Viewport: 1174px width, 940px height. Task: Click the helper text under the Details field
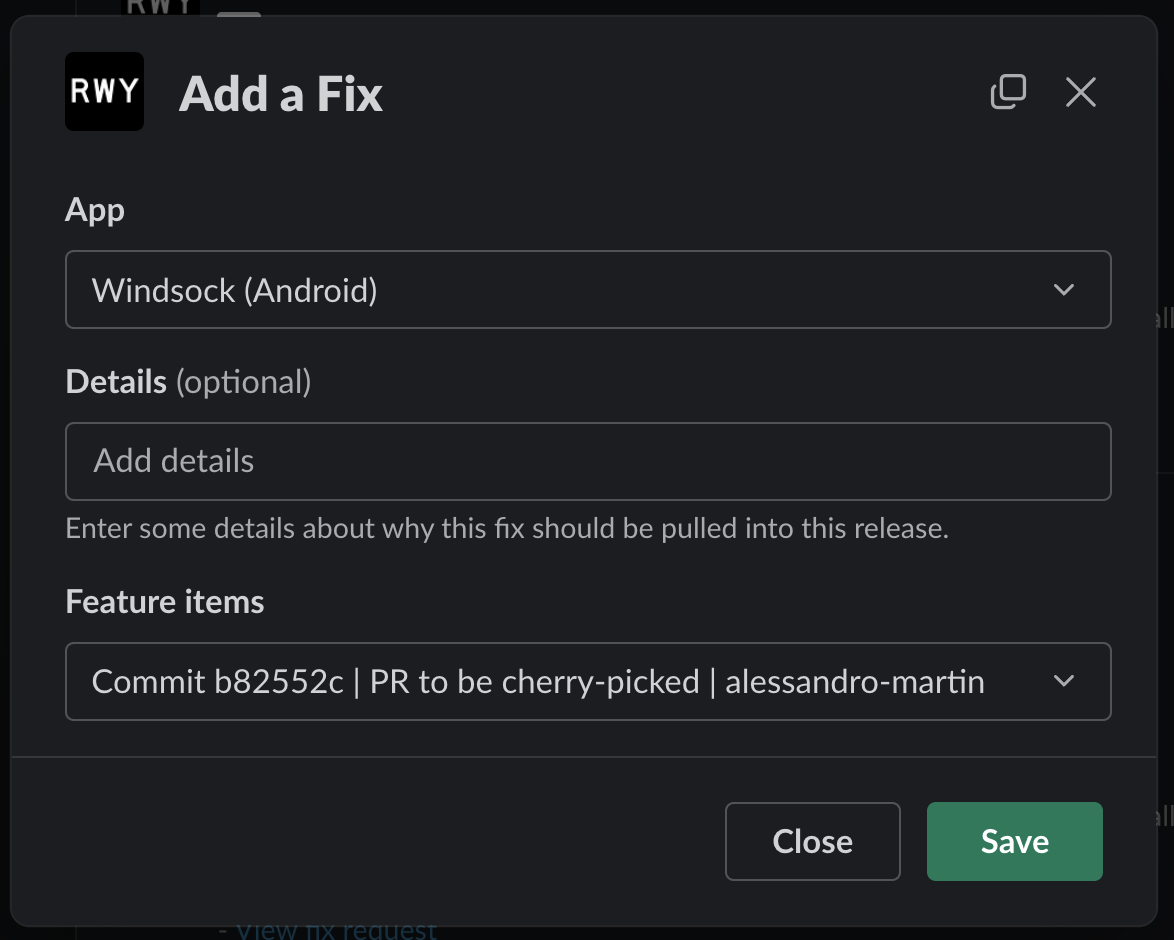[506, 528]
